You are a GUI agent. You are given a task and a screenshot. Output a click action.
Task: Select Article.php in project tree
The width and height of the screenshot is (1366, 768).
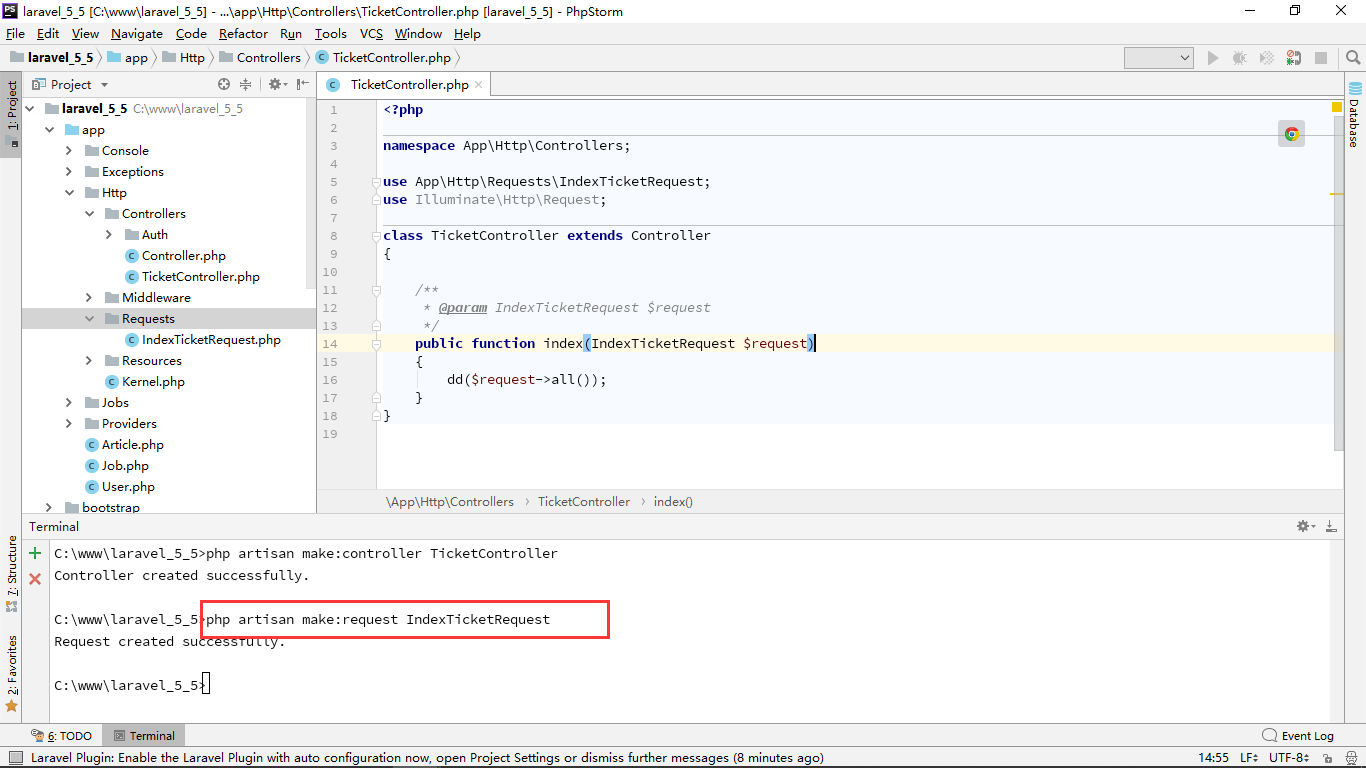[132, 445]
